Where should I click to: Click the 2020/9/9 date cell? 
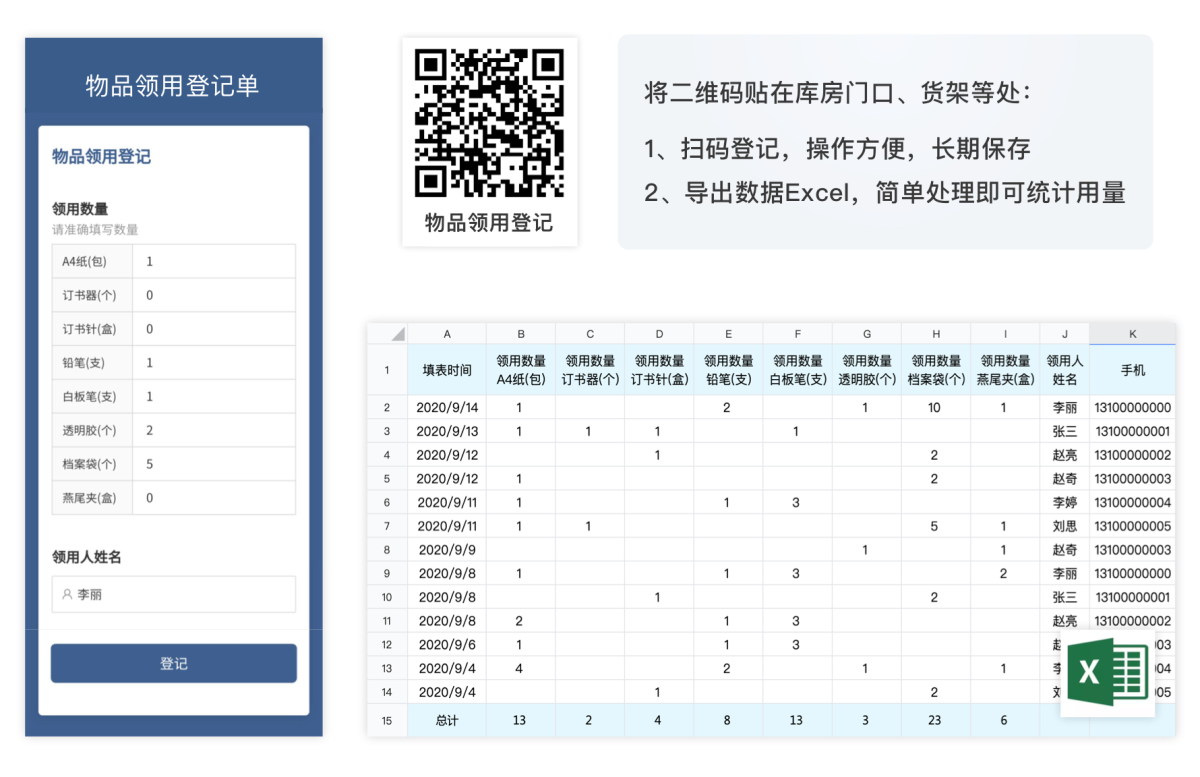click(x=447, y=550)
